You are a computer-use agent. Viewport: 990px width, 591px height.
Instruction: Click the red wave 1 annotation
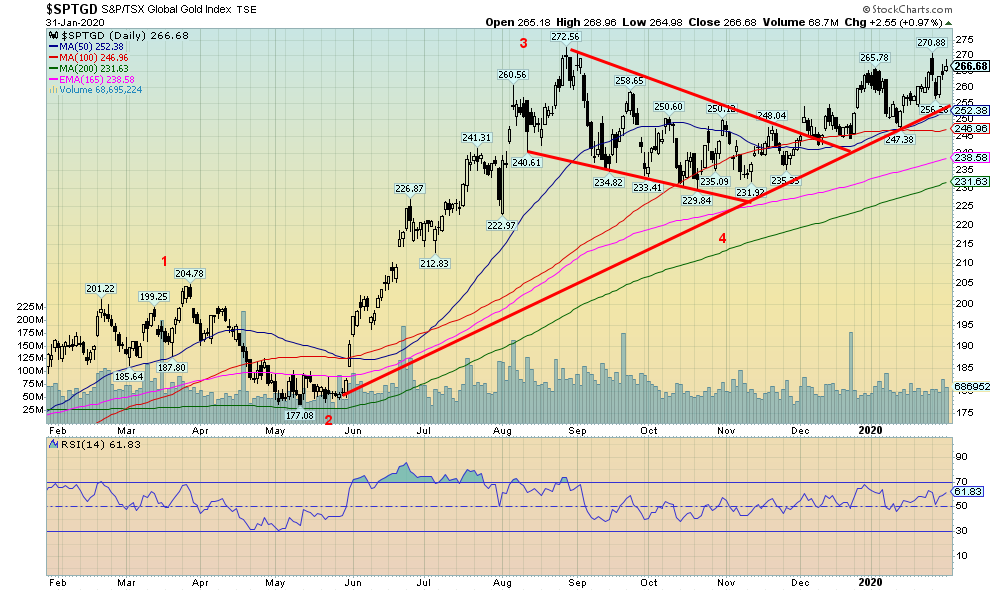[166, 262]
